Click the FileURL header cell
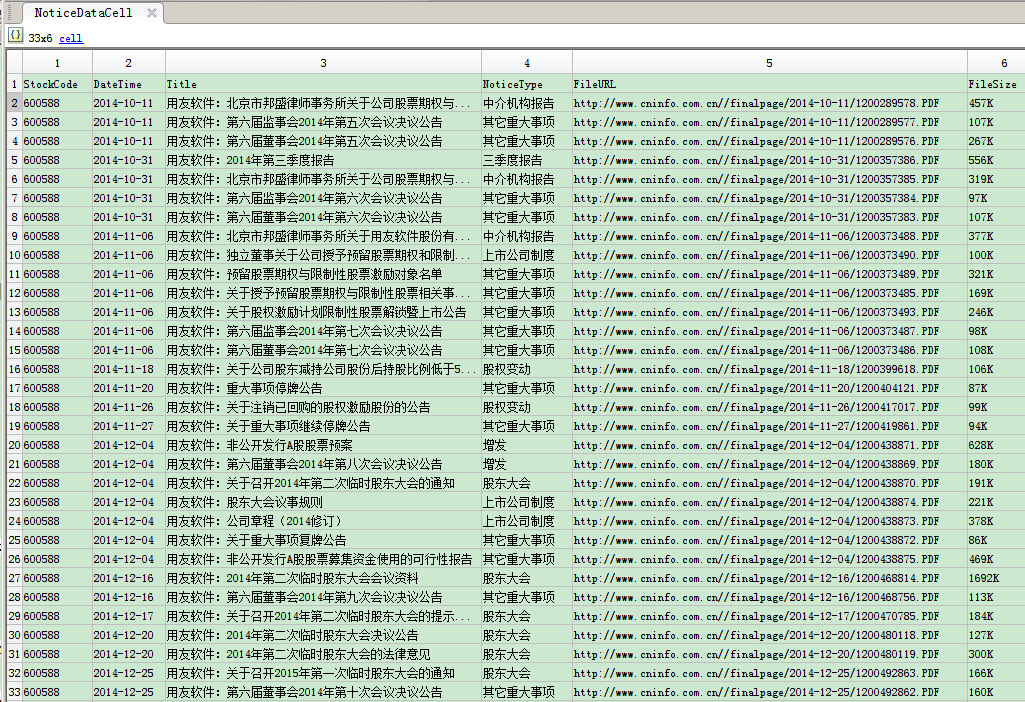Image resolution: width=1025 pixels, height=702 pixels. [x=769, y=84]
